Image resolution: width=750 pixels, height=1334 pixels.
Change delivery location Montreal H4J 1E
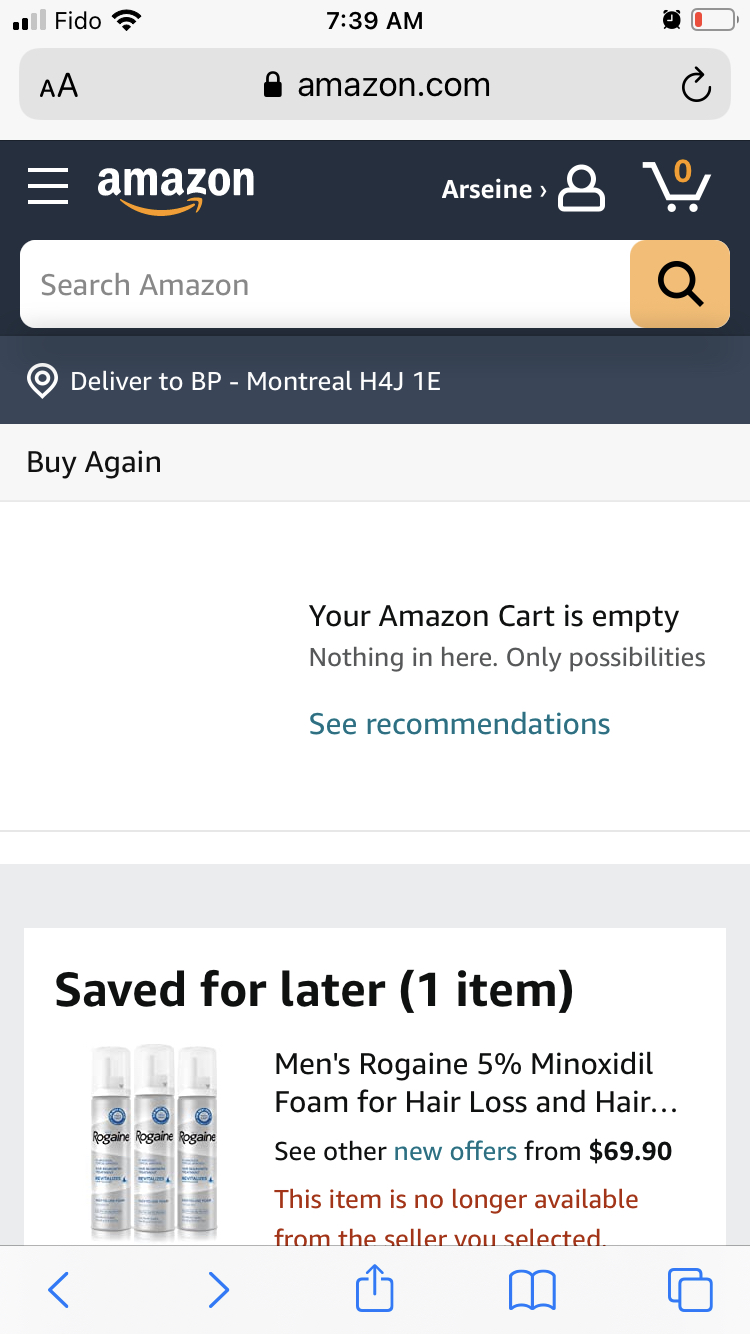(255, 381)
